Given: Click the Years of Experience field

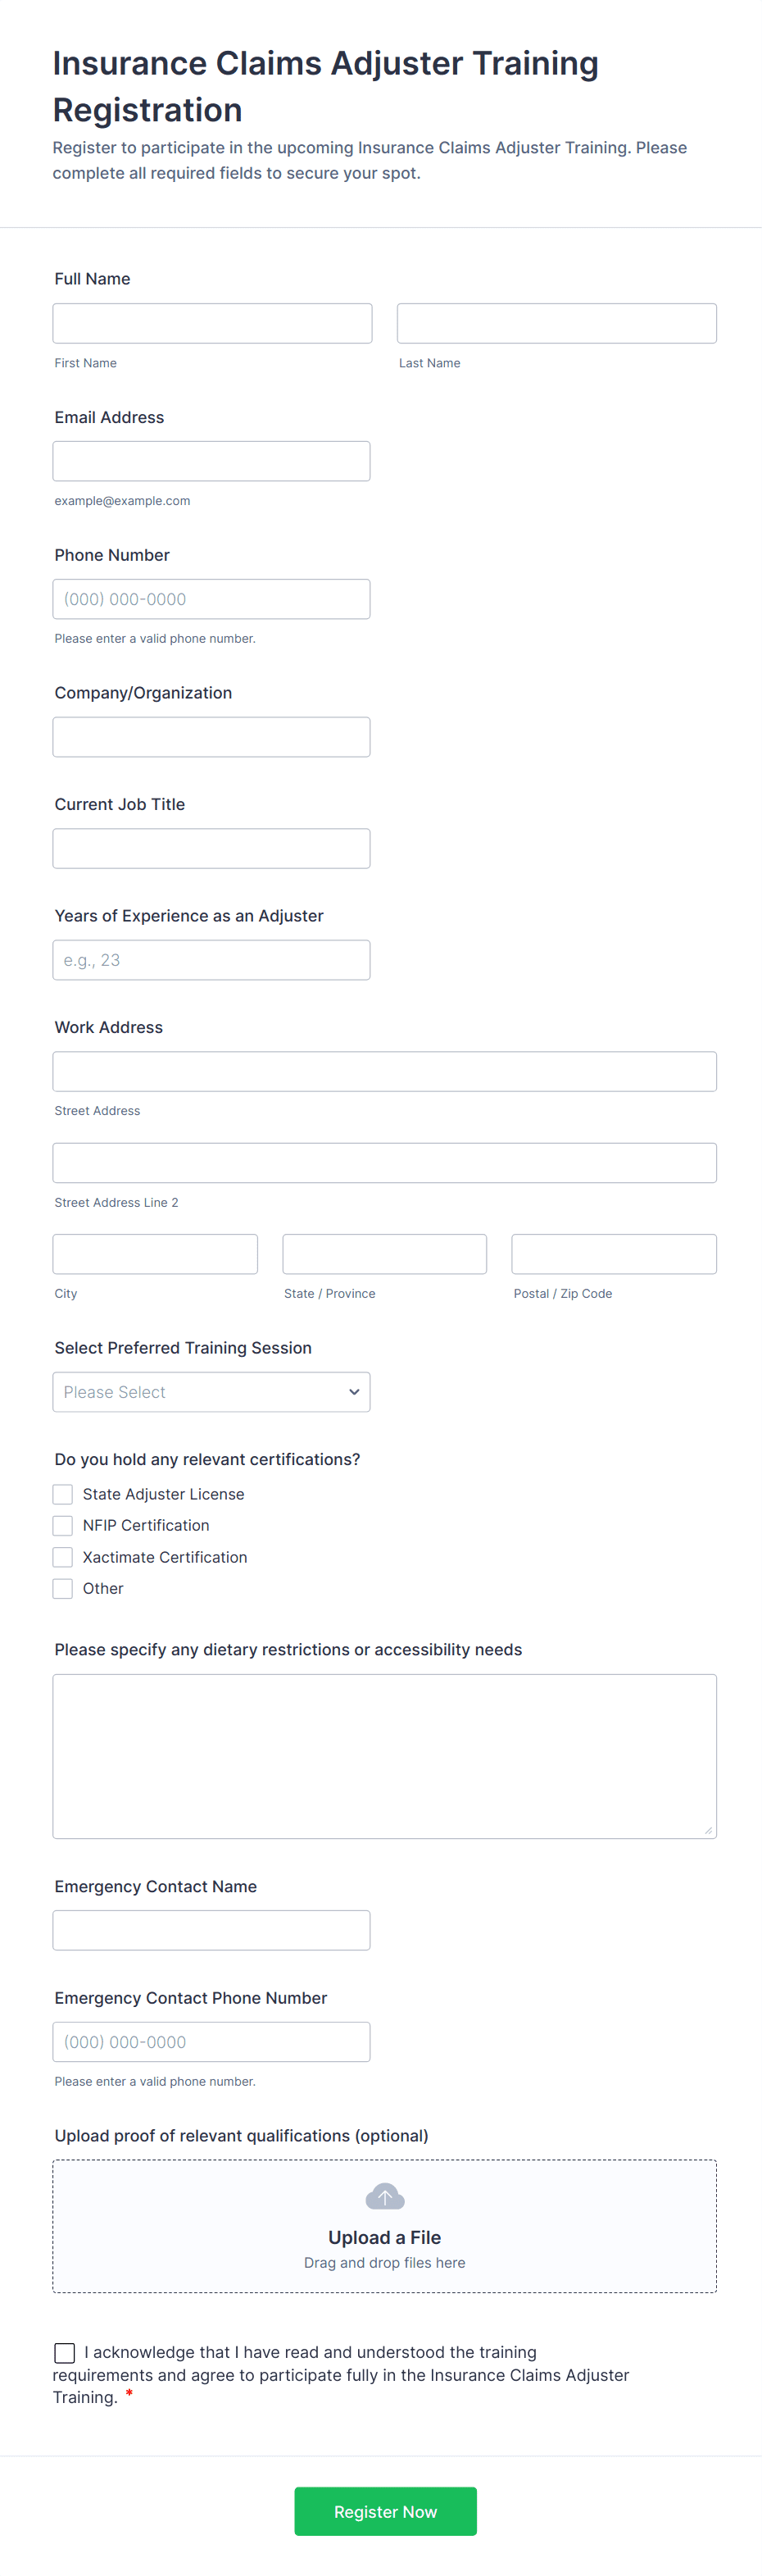Looking at the screenshot, I should pyautogui.click(x=211, y=960).
